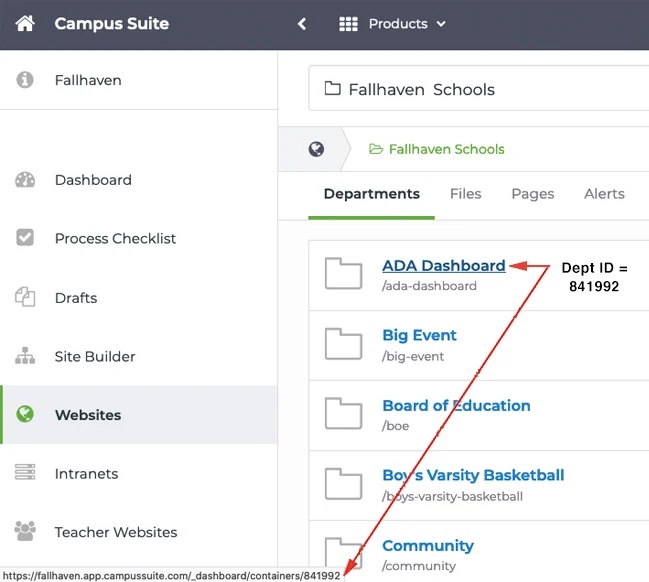The width and height of the screenshot is (649, 582).
Task: Click the Process Checklist checkmark icon
Action: [x=25, y=238]
